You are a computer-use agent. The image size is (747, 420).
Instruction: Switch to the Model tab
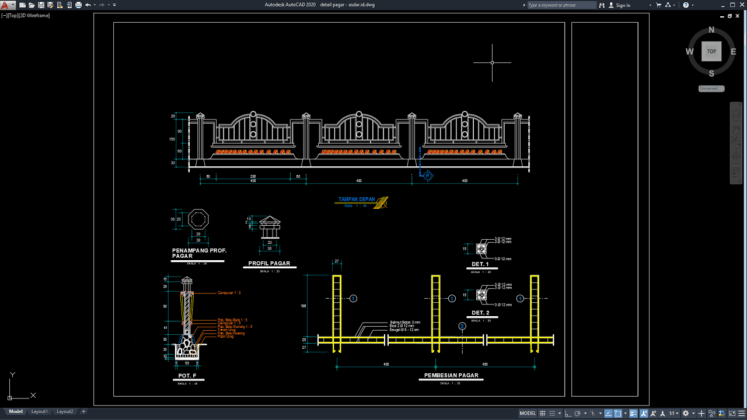pos(15,411)
